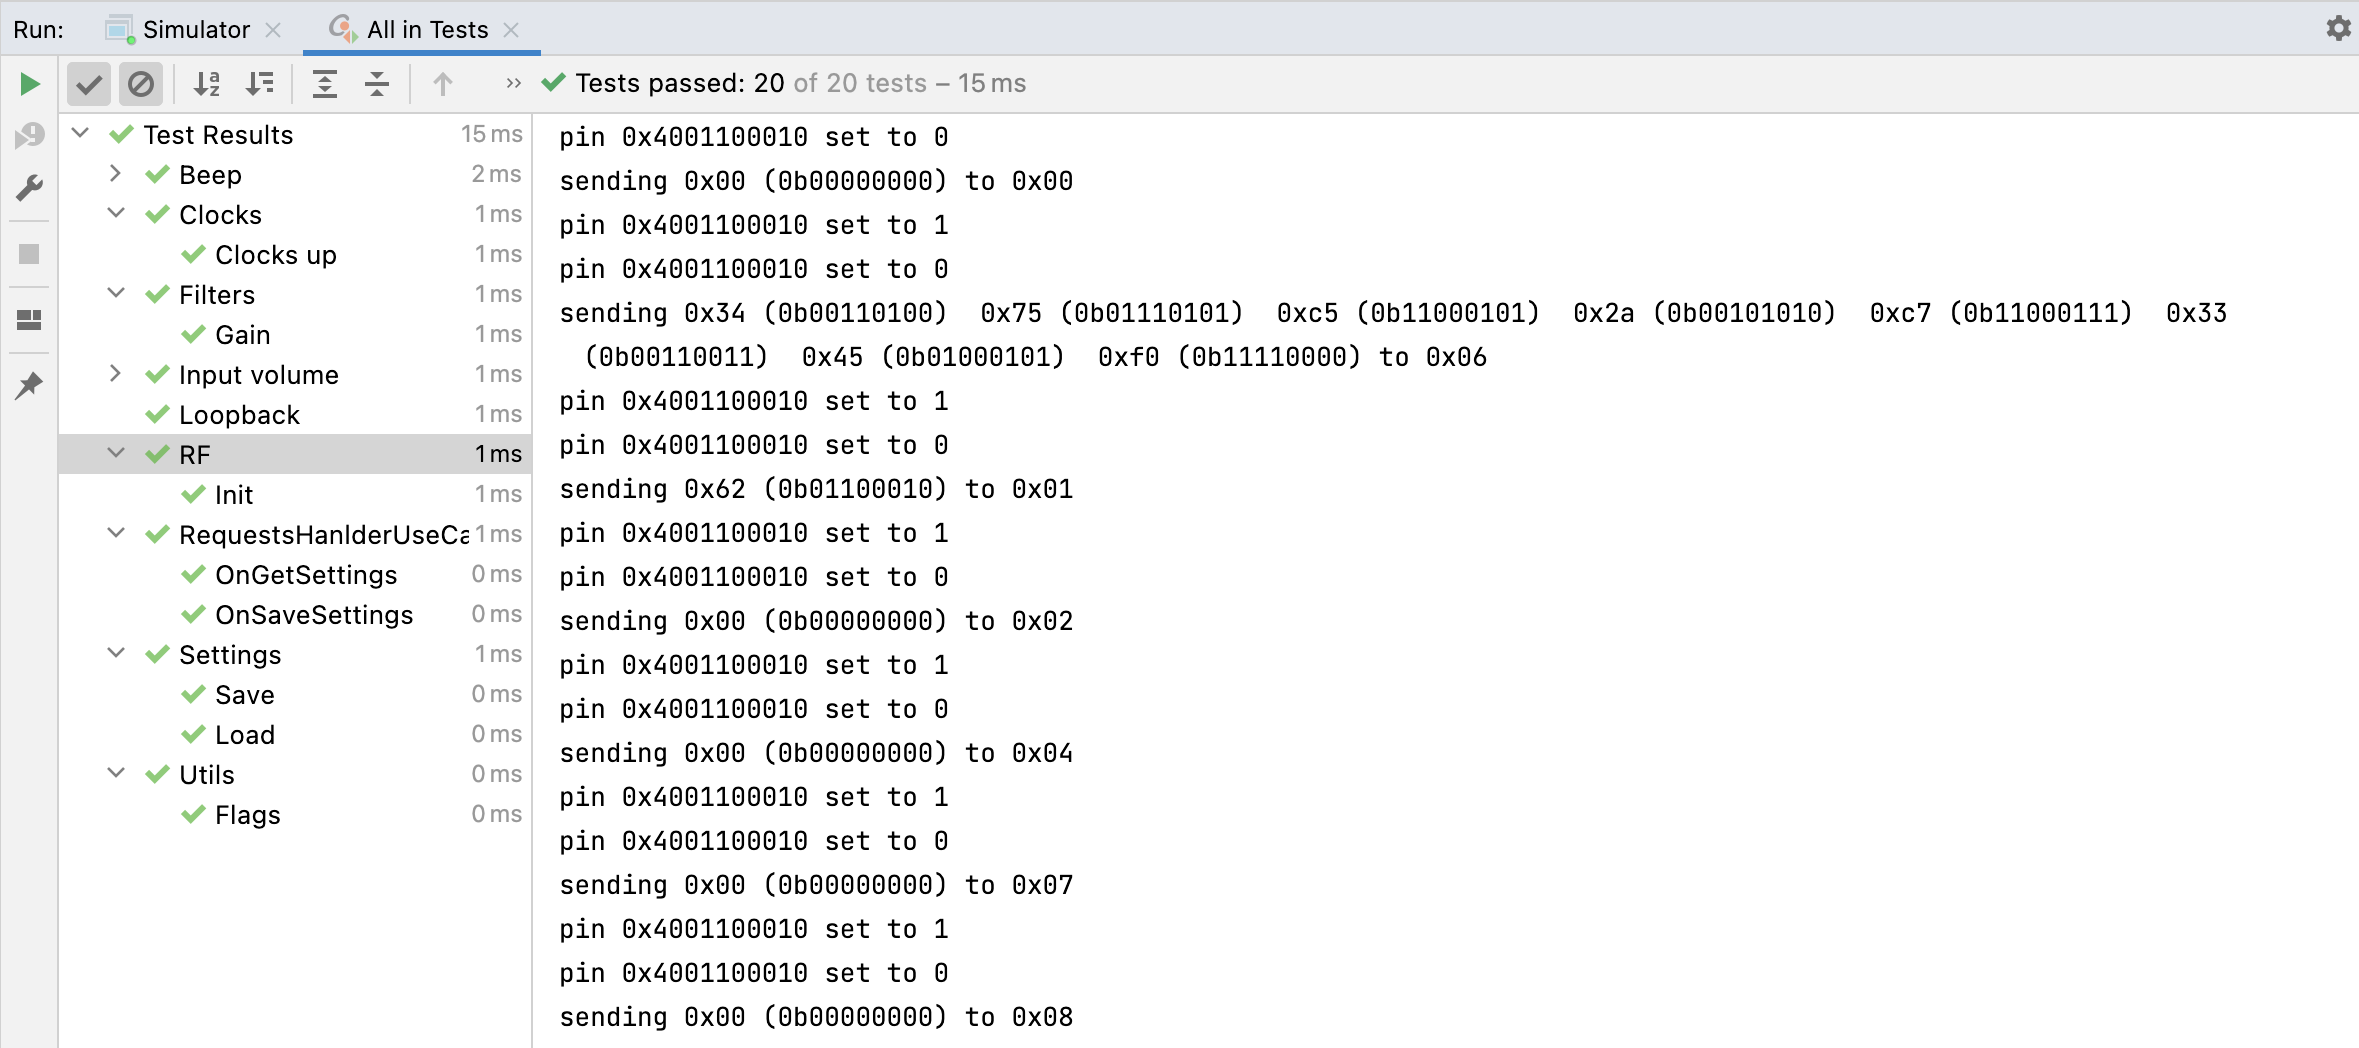Click the layout icon in left sidebar

pyautogui.click(x=30, y=320)
